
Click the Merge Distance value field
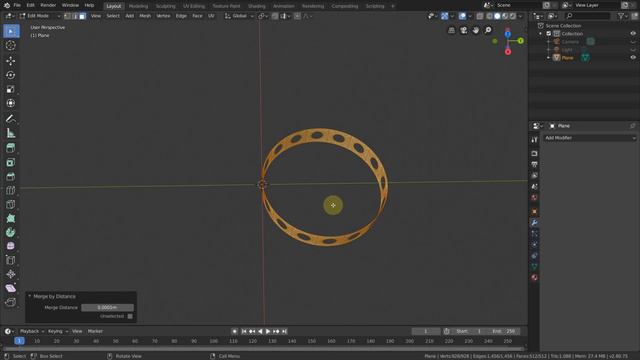pos(107,307)
